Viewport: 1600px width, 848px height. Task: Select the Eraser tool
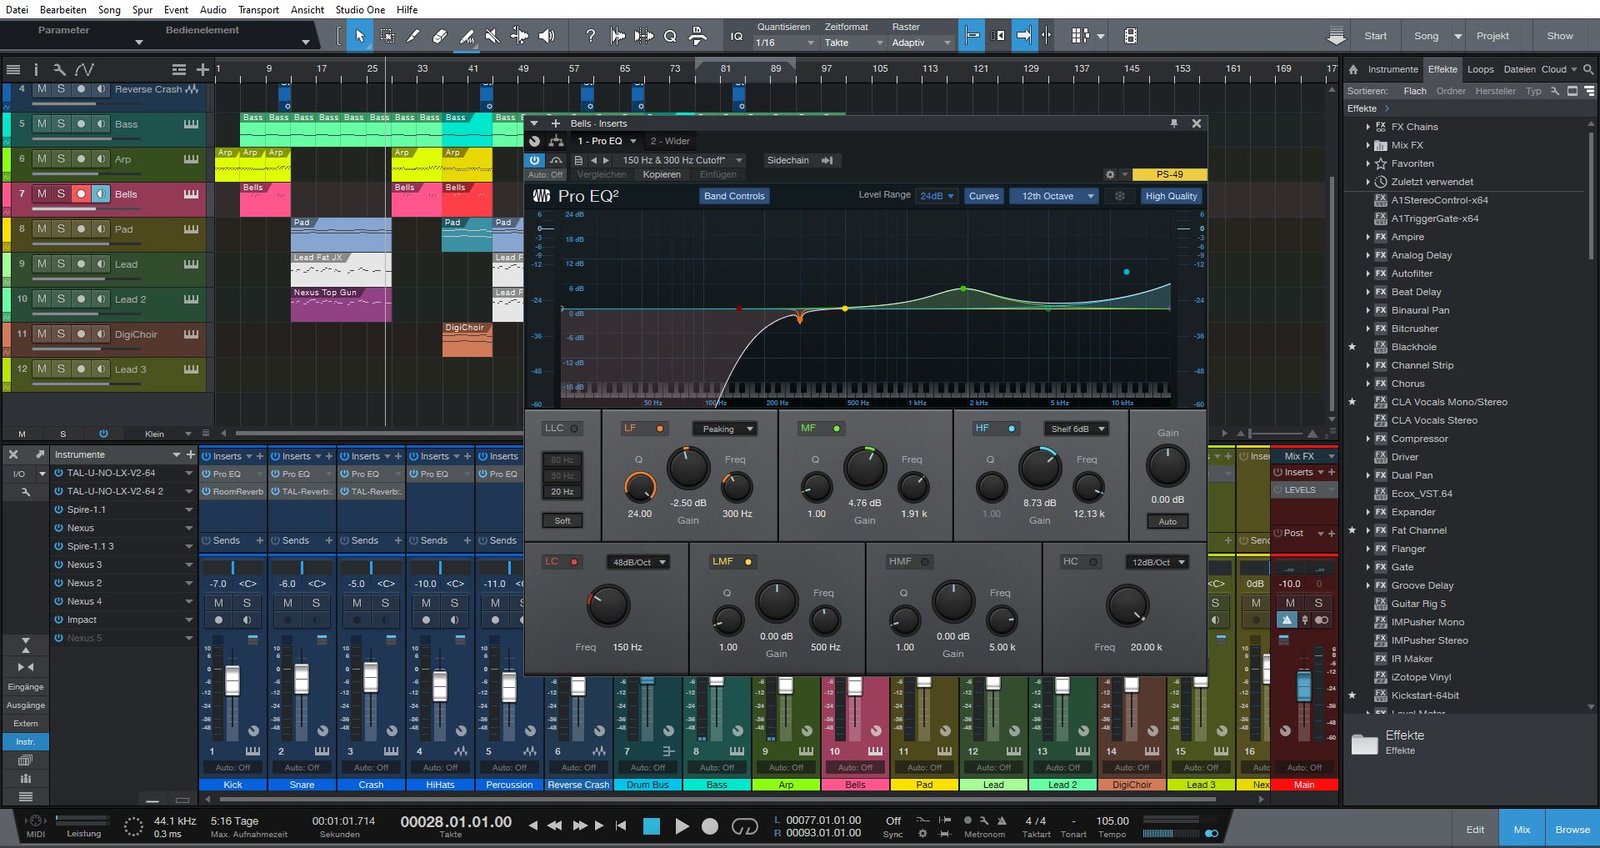point(439,36)
